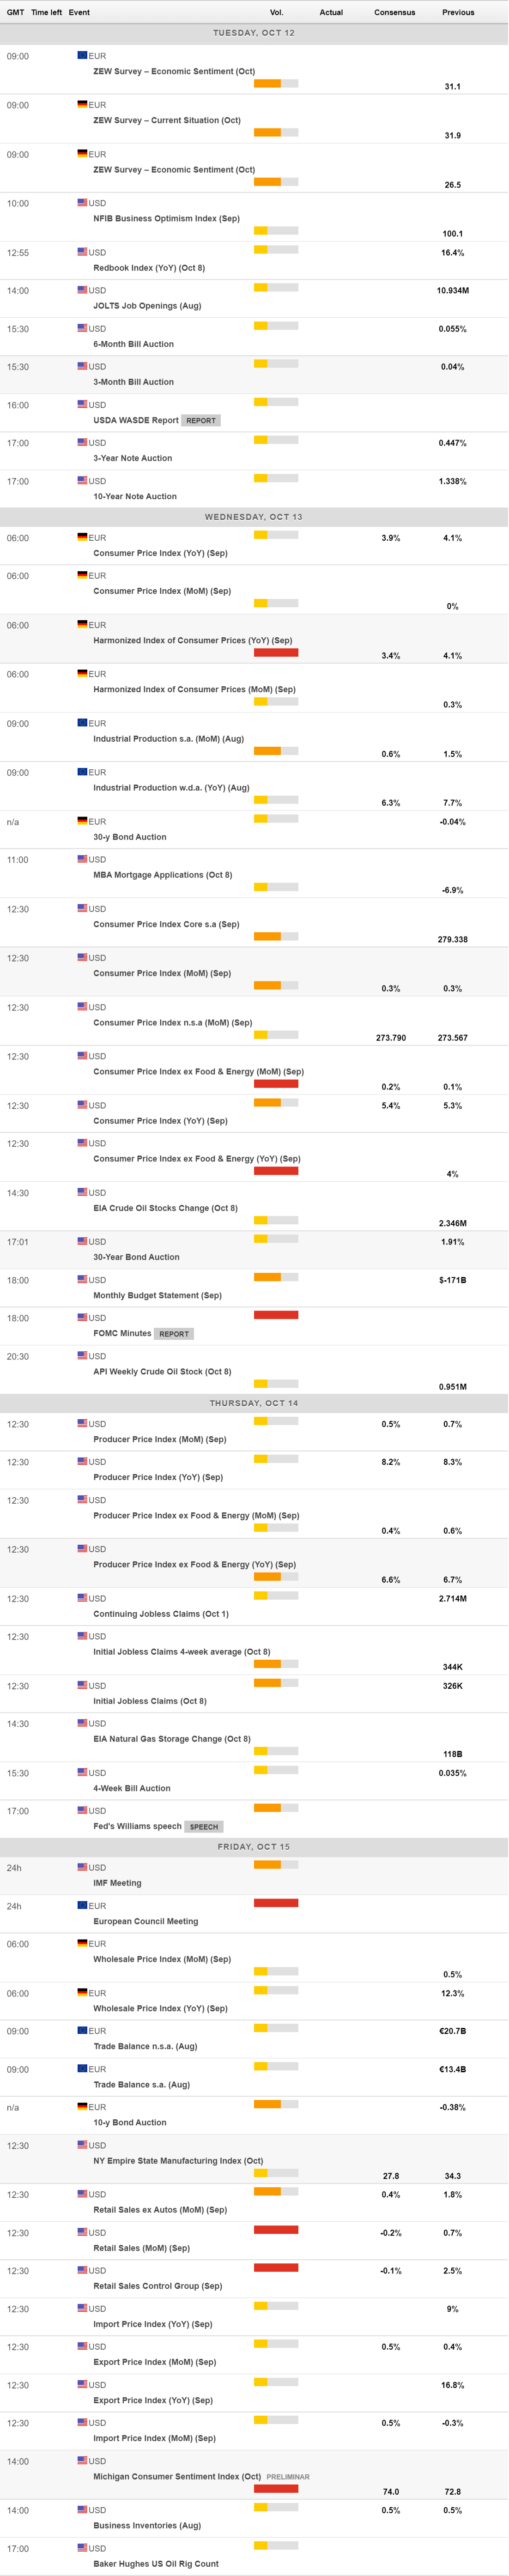509x2576 pixels.
Task: Click German flag beside 30-y Bond Auction
Action: tap(82, 821)
